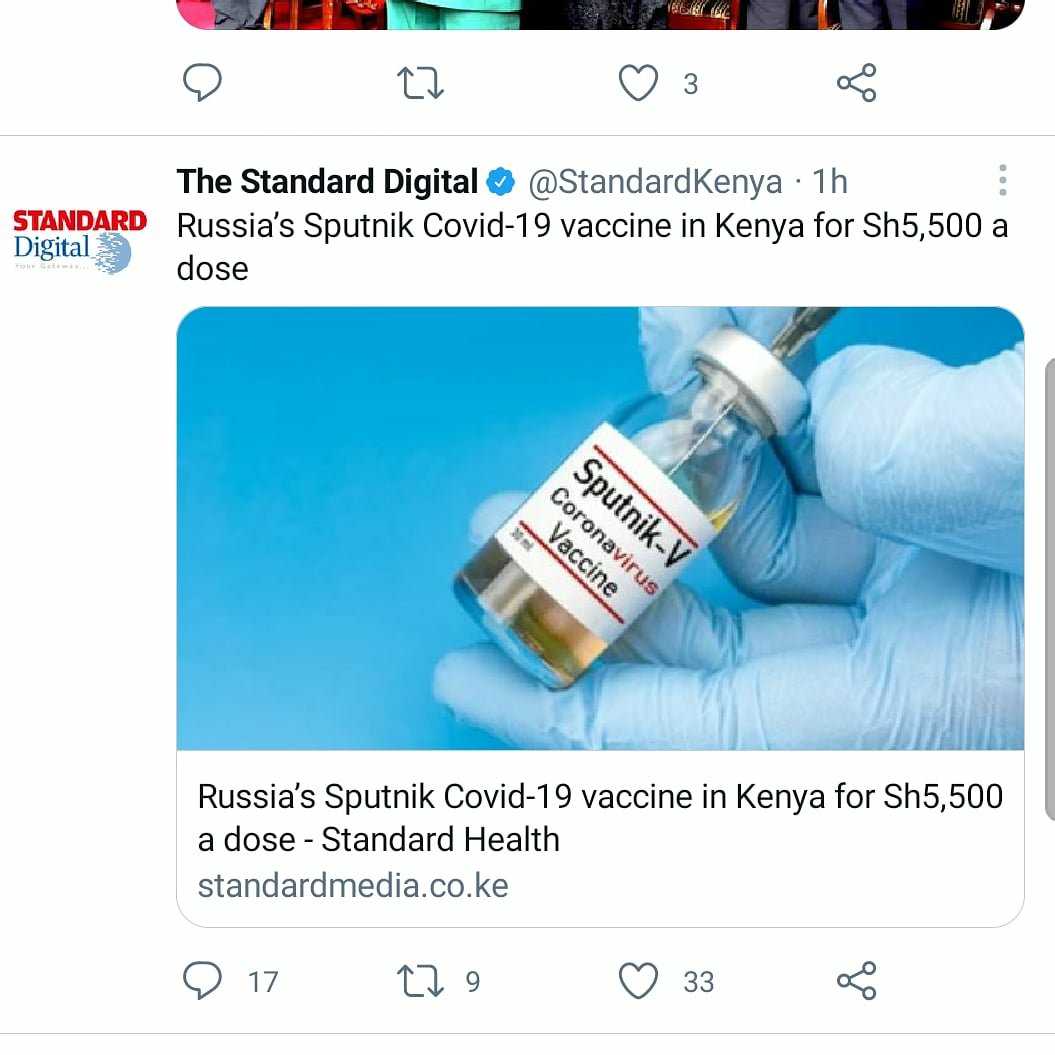Viewport: 1055px width, 1055px height.
Task: Open the tweet's three-dot overflow menu
Action: point(1003,180)
